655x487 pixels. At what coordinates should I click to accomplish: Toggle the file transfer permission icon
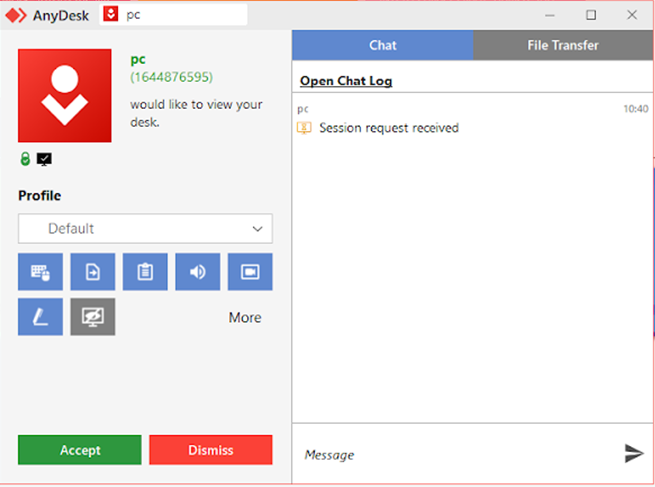click(x=93, y=271)
